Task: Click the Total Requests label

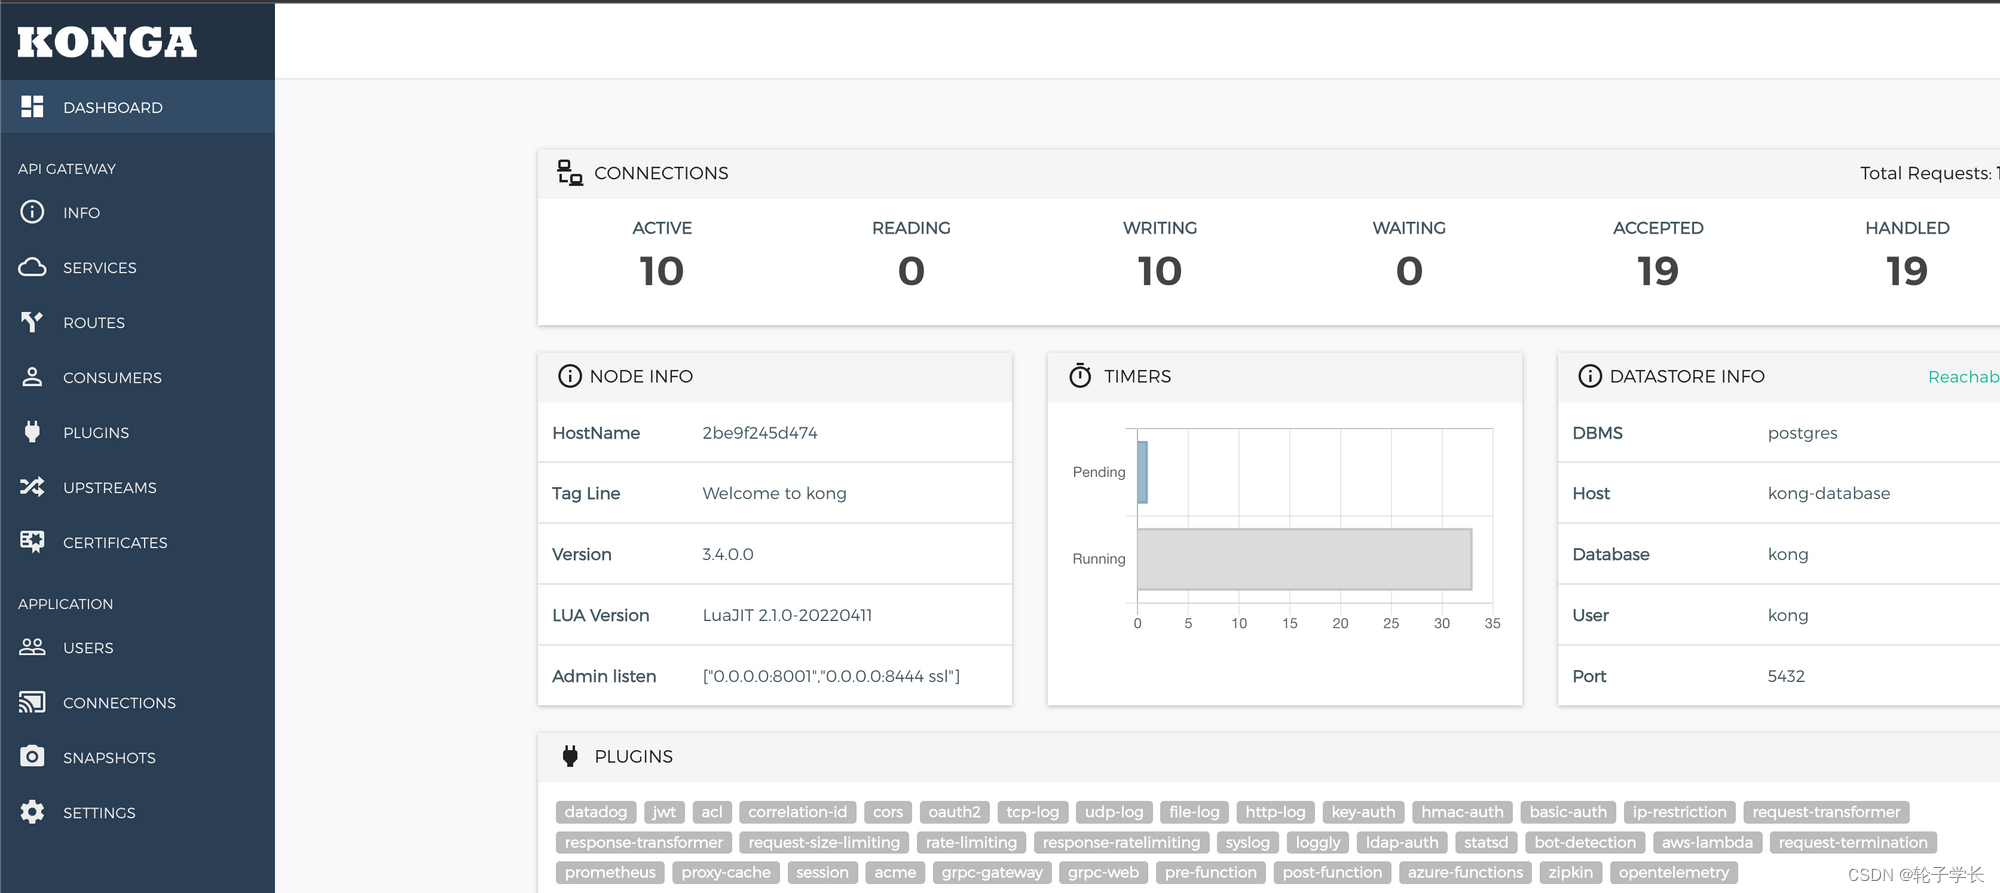Action: pyautogui.click(x=1926, y=173)
